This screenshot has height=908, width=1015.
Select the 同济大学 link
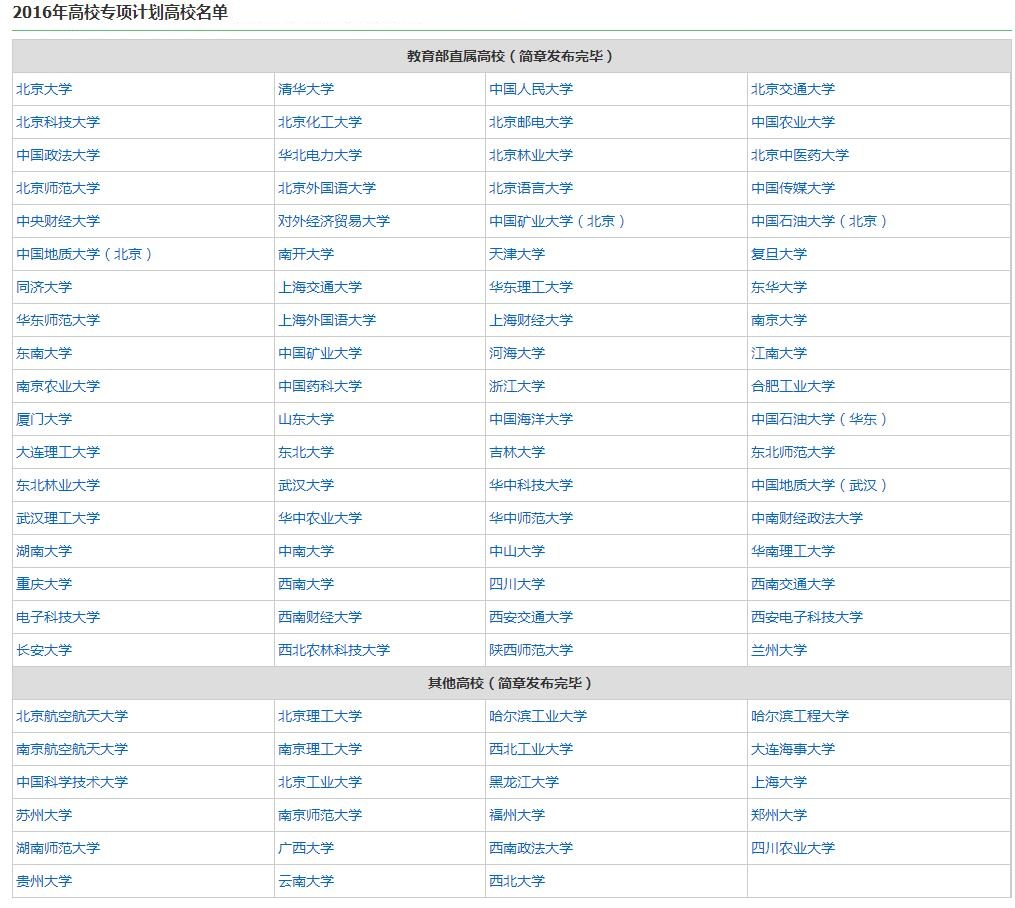[44, 287]
